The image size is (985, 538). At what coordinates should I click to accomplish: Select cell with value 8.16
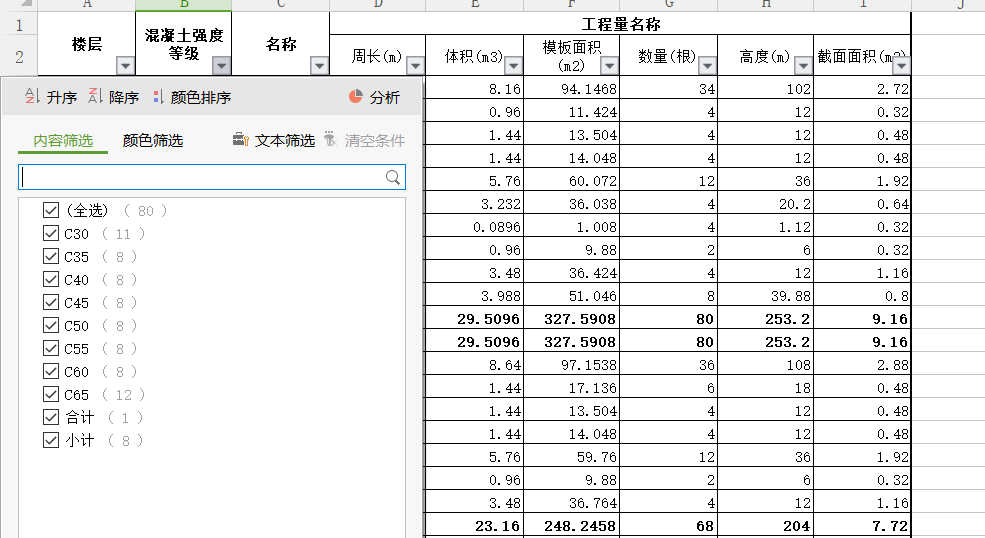pyautogui.click(x=474, y=89)
